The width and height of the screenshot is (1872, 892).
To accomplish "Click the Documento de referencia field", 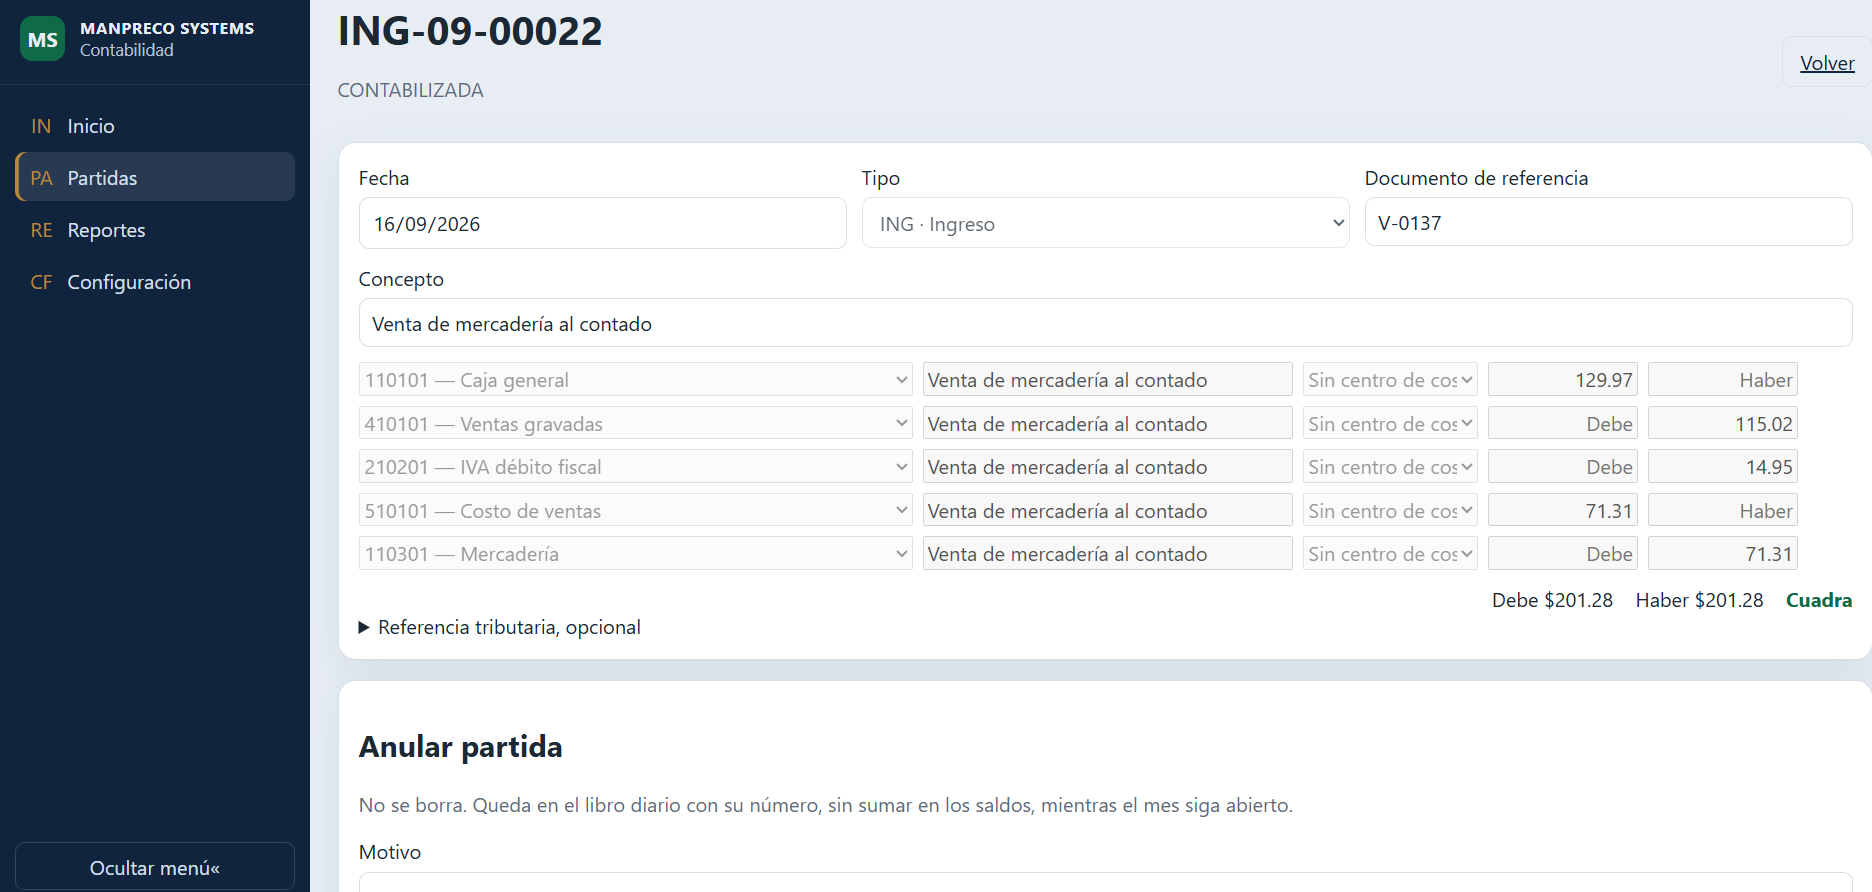I will tap(1609, 222).
